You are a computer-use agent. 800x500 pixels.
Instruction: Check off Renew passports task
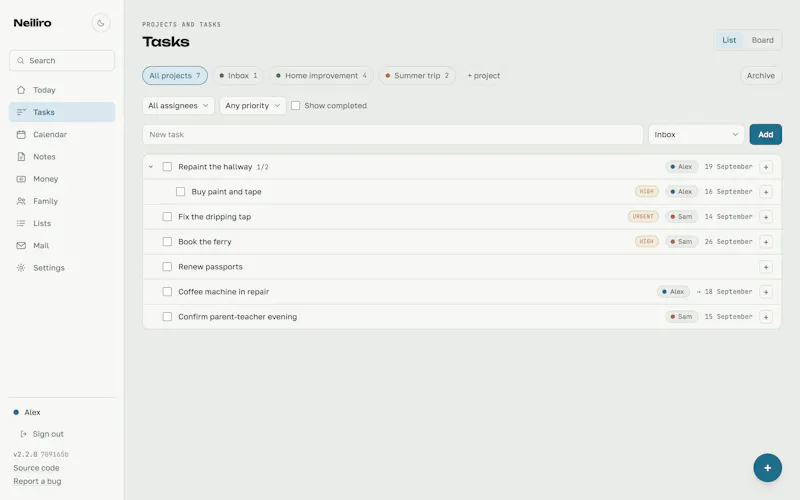click(x=167, y=267)
